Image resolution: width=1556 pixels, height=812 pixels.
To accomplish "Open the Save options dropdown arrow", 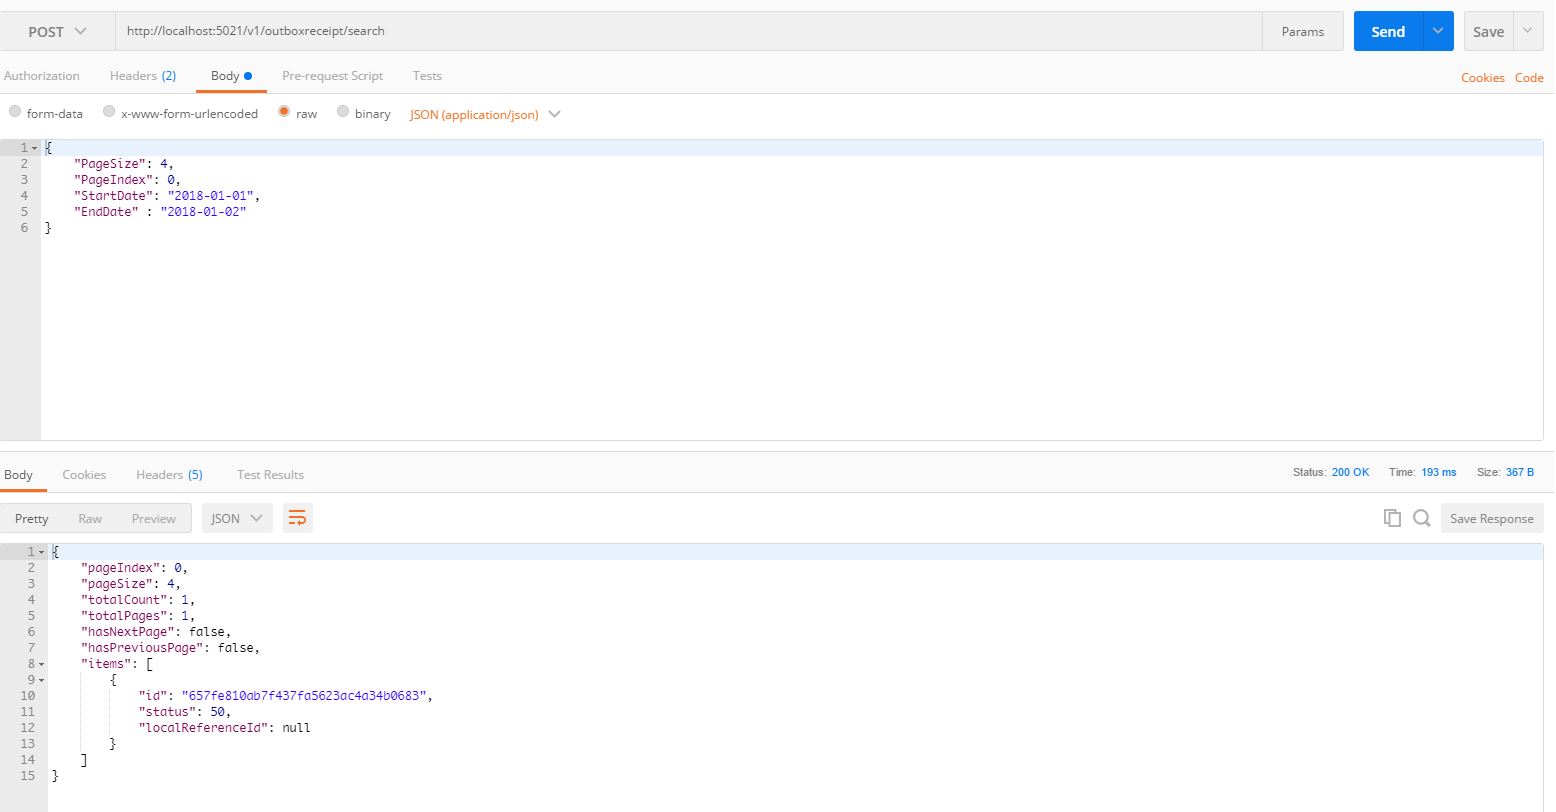I will 1527,31.
